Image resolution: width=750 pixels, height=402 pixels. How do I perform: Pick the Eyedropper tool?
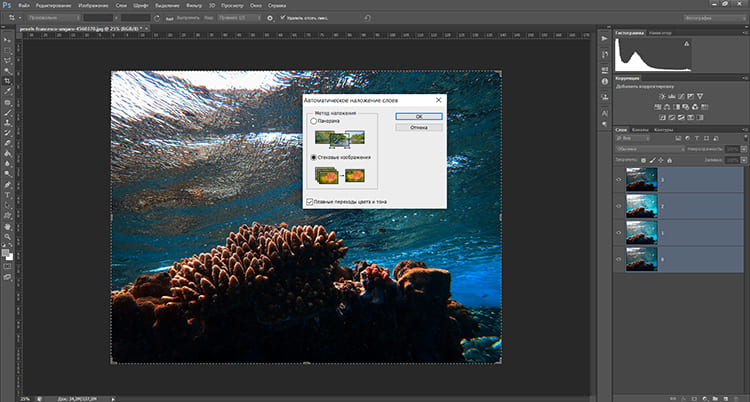coord(8,90)
